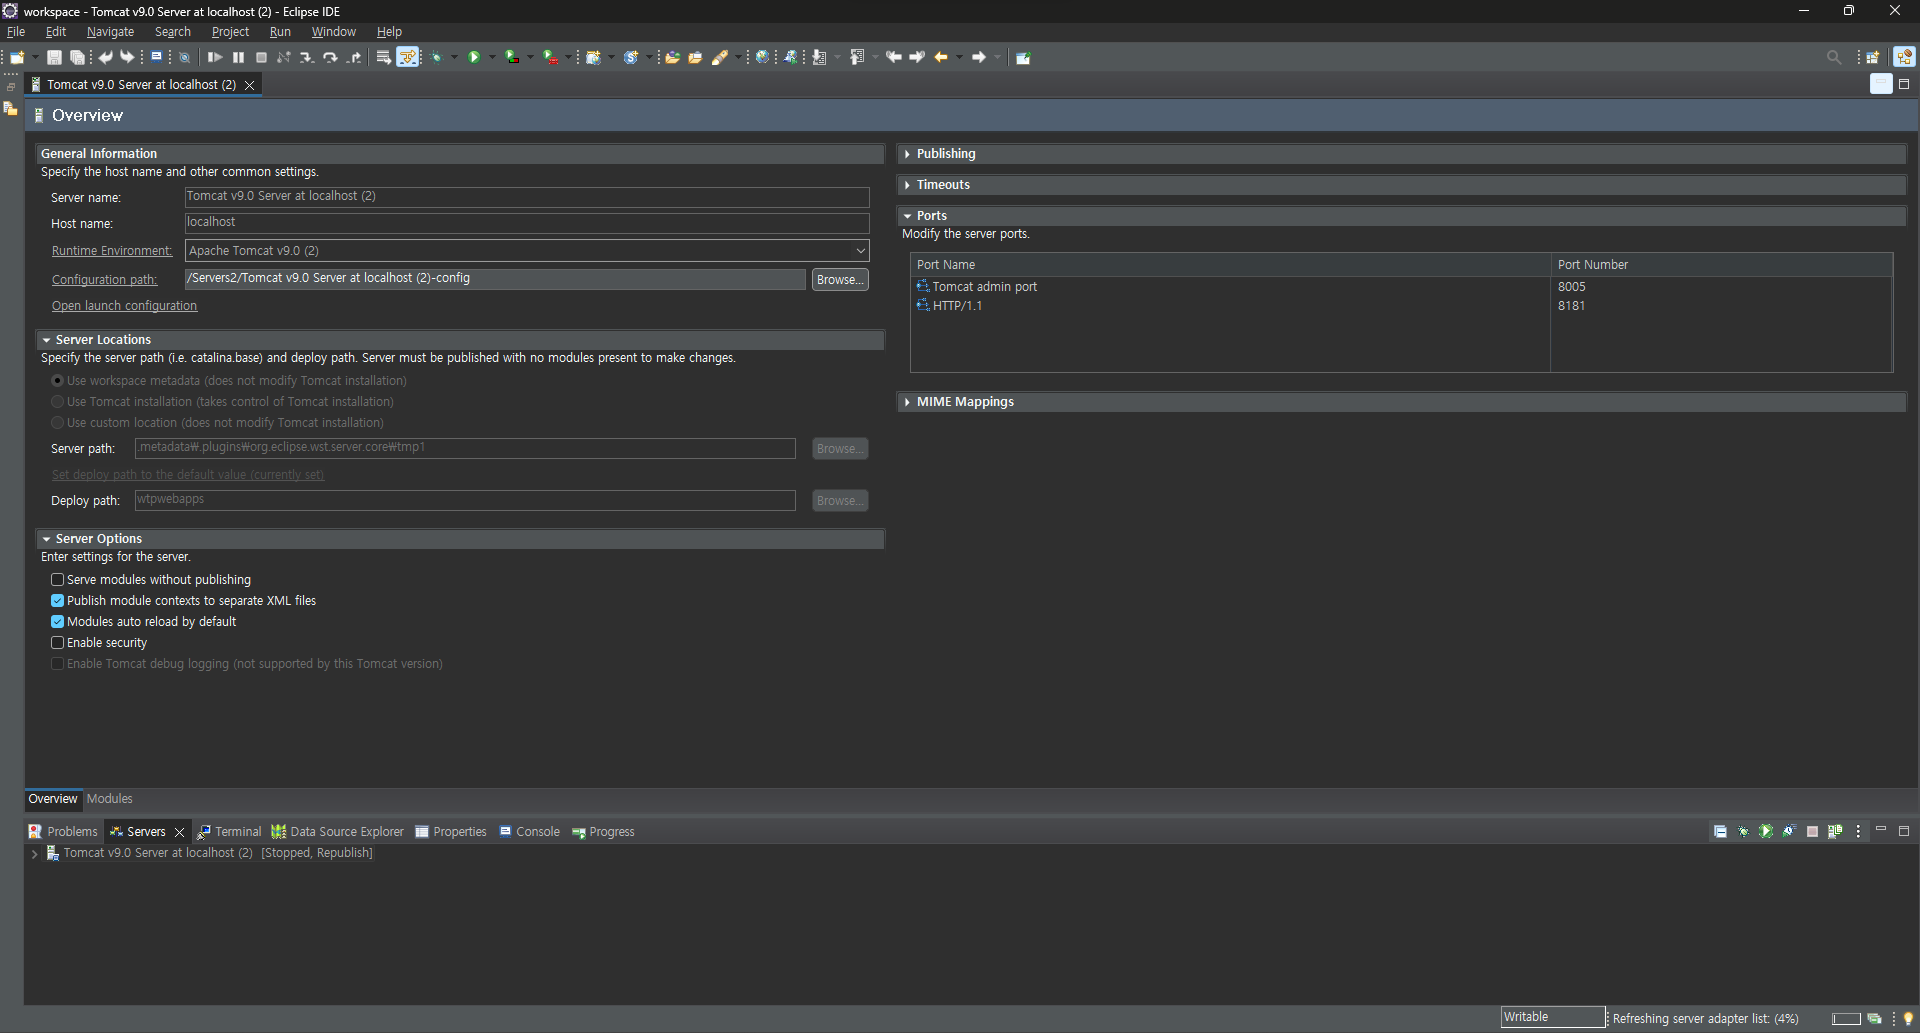The height and width of the screenshot is (1033, 1920).
Task: Click the Suspend (pause) toolbar icon
Action: tap(238, 57)
